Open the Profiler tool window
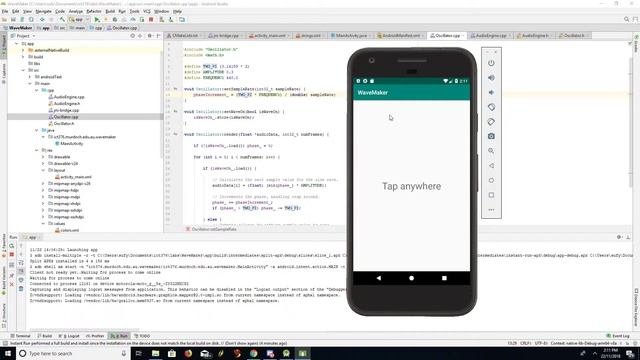640x360 pixels. (x=95, y=336)
